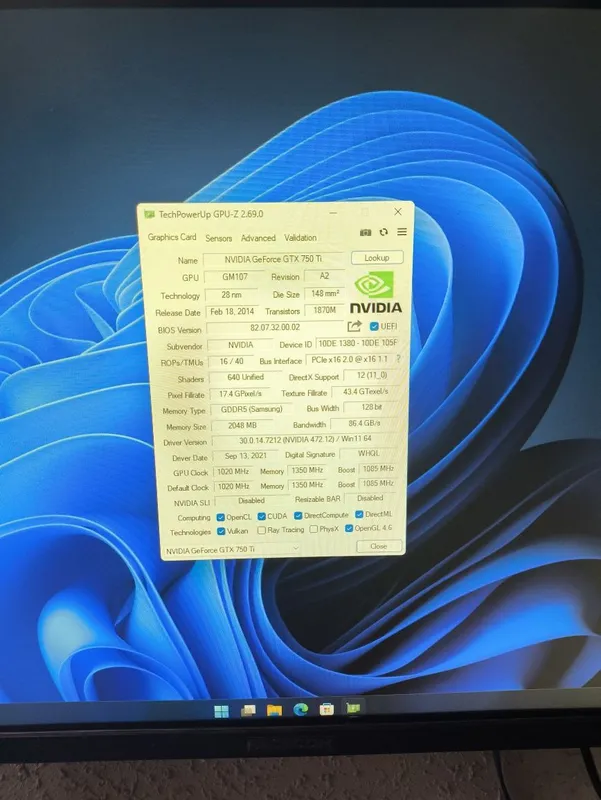Click the Driver Date Sep 13, 2021
The height and width of the screenshot is (800, 601).
[x=245, y=456]
